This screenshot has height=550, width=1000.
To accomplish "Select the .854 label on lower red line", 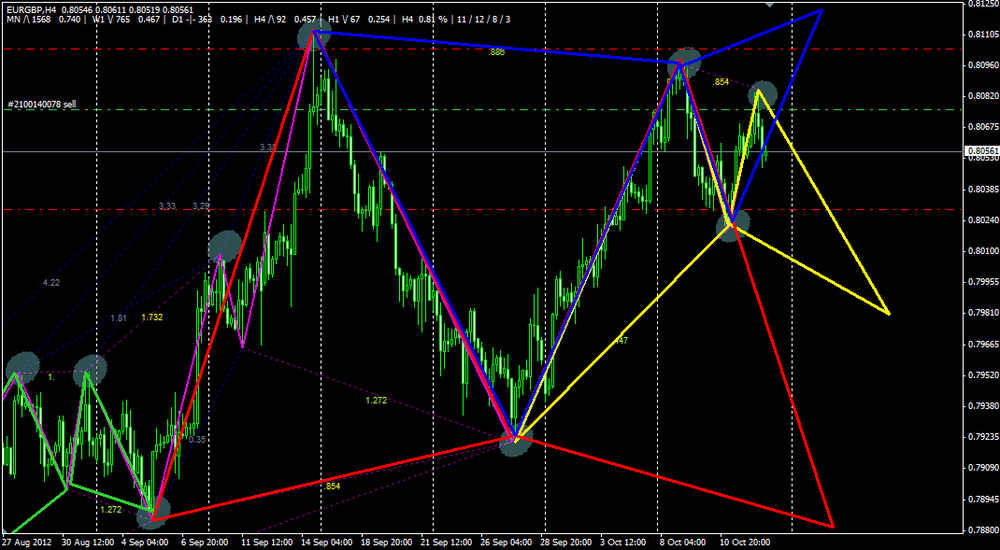I will (332, 486).
